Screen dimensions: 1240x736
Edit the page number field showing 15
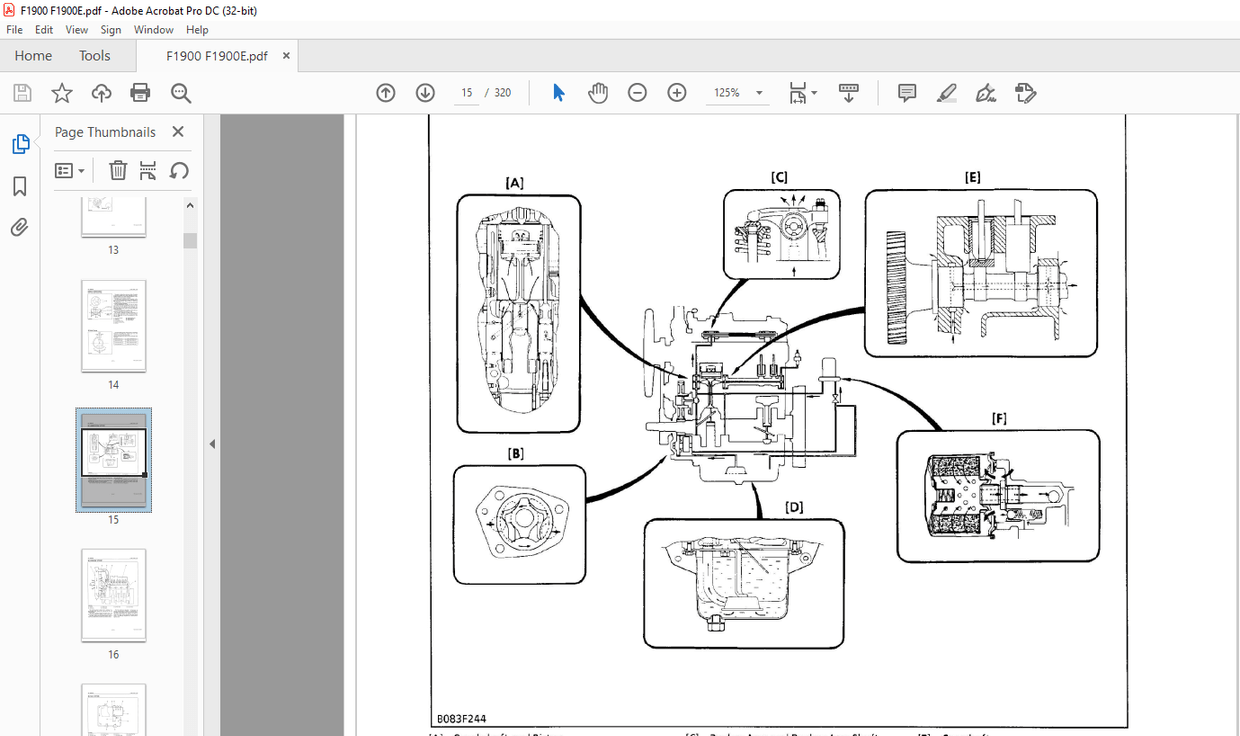click(466, 92)
